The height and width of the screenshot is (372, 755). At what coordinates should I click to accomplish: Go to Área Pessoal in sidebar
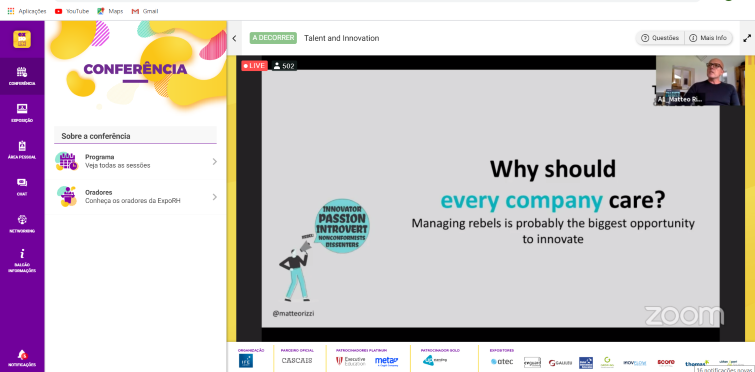(x=22, y=150)
